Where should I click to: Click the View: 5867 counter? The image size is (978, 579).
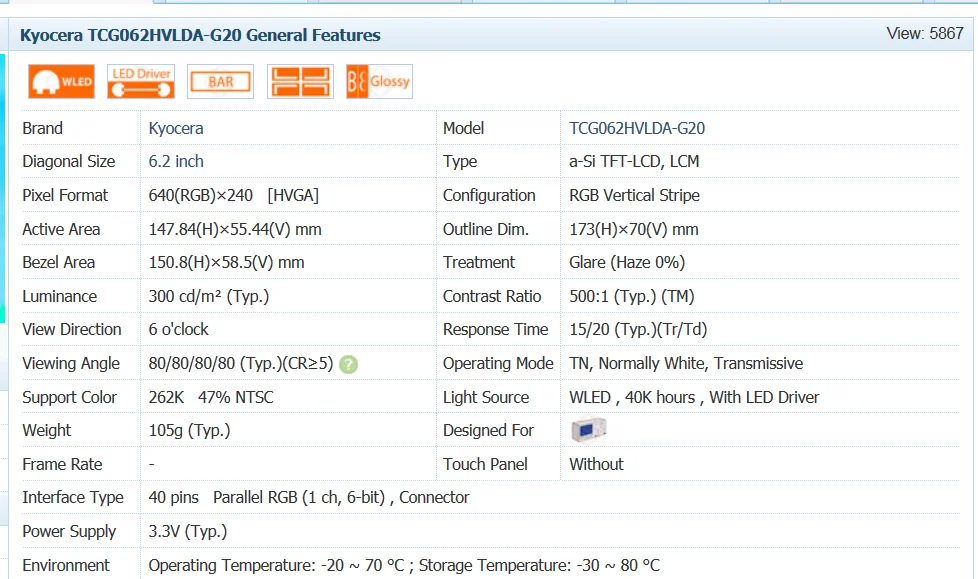coord(925,33)
